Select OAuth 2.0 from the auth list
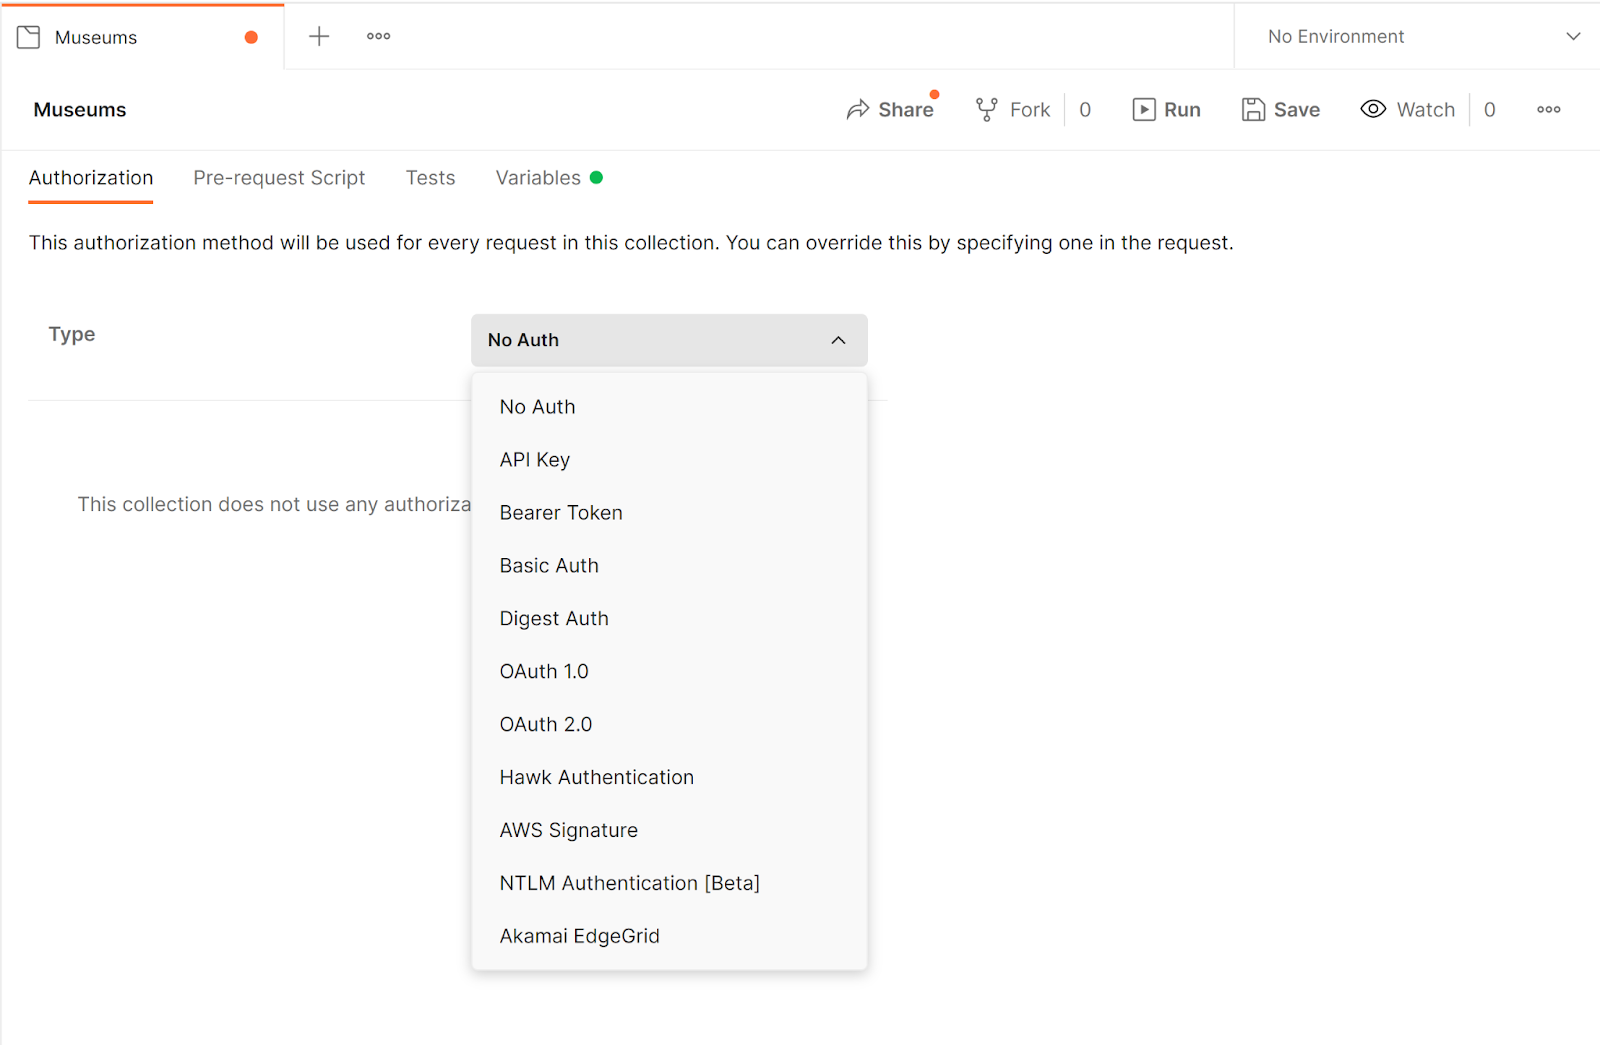Viewport: 1600px width, 1045px height. (546, 723)
